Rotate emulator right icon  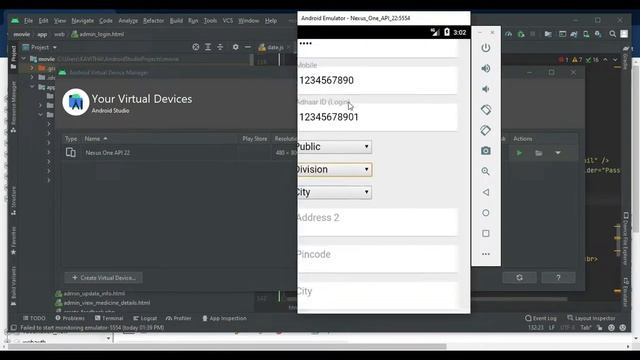pos(486,130)
